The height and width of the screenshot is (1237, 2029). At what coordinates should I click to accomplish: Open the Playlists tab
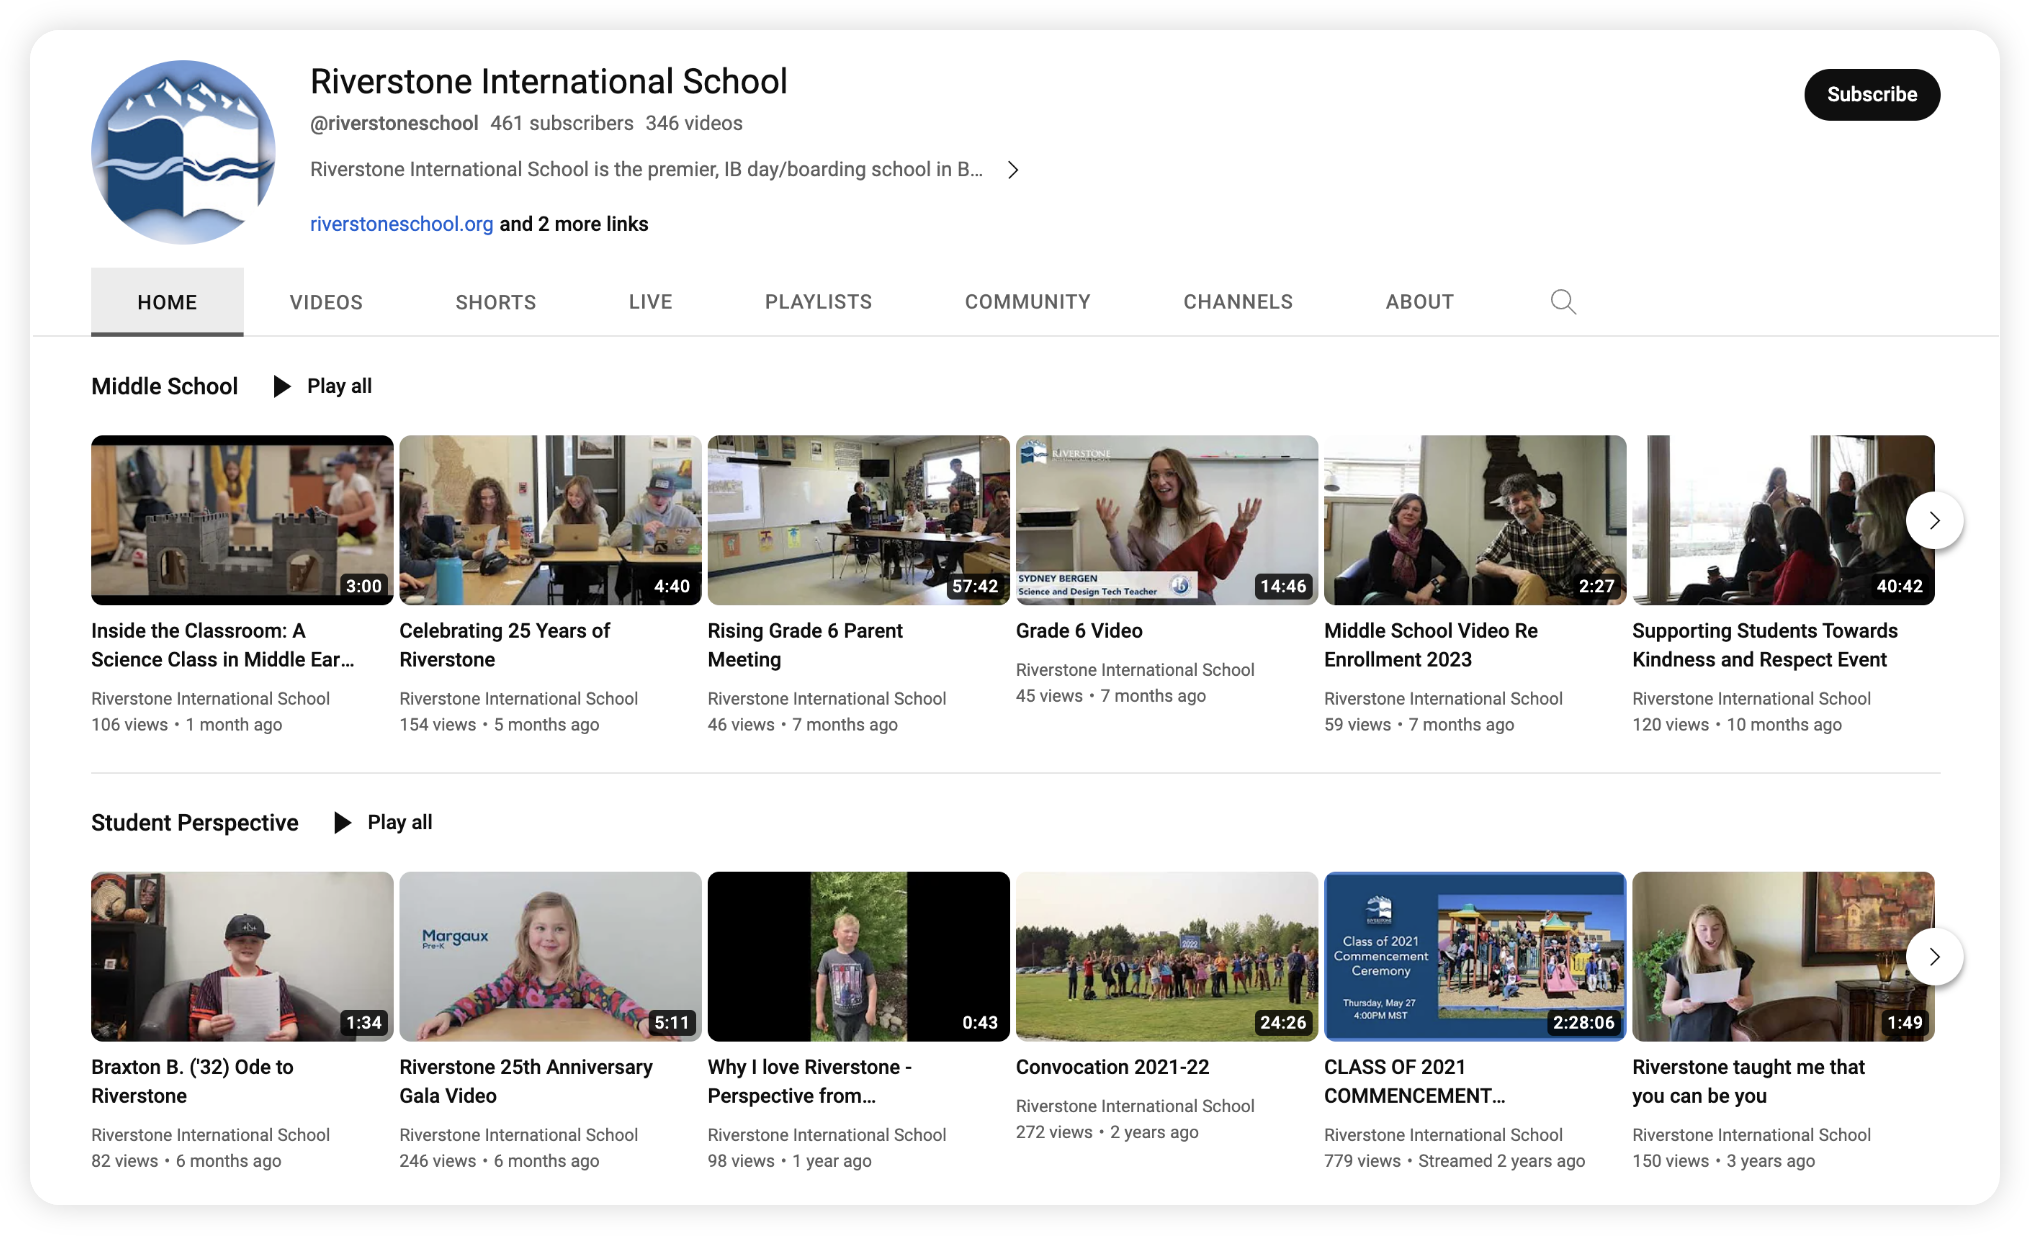(x=819, y=302)
